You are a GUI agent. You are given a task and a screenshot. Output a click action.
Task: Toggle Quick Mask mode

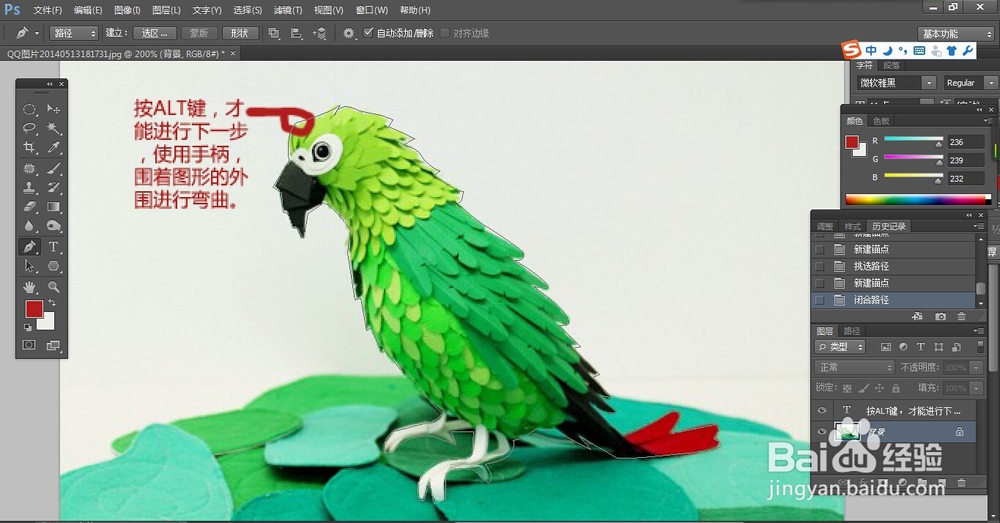(29, 345)
